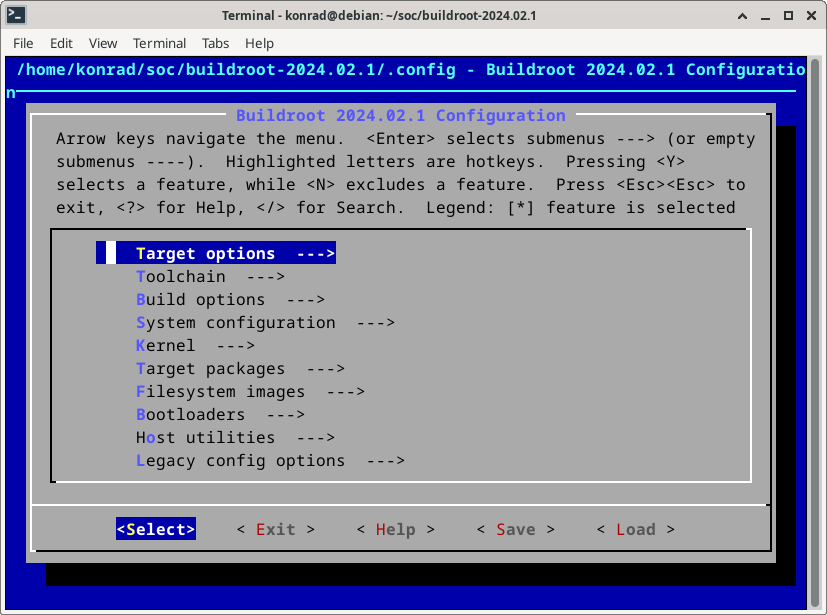Close the terminal window
The height and width of the screenshot is (615, 827).
point(812,16)
